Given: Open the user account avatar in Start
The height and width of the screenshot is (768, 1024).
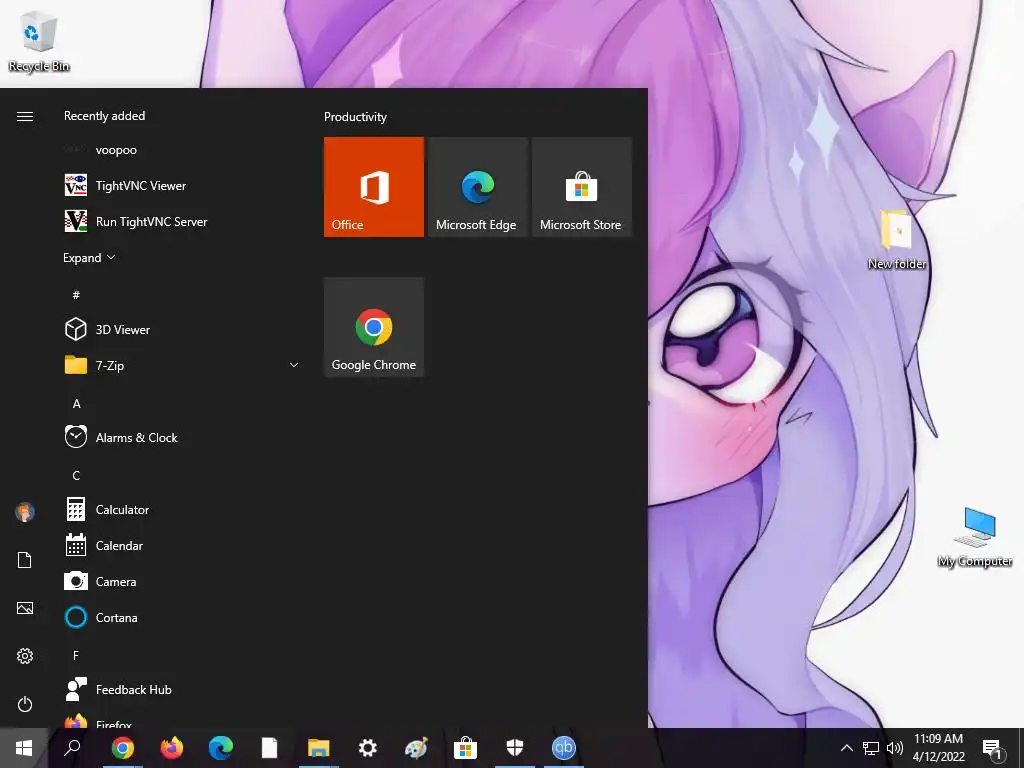Looking at the screenshot, I should (25, 512).
